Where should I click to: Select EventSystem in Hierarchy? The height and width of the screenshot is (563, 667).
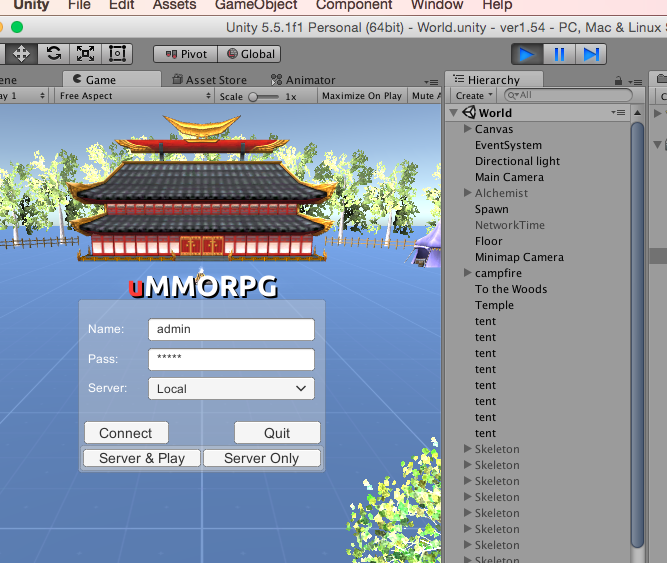tap(508, 145)
